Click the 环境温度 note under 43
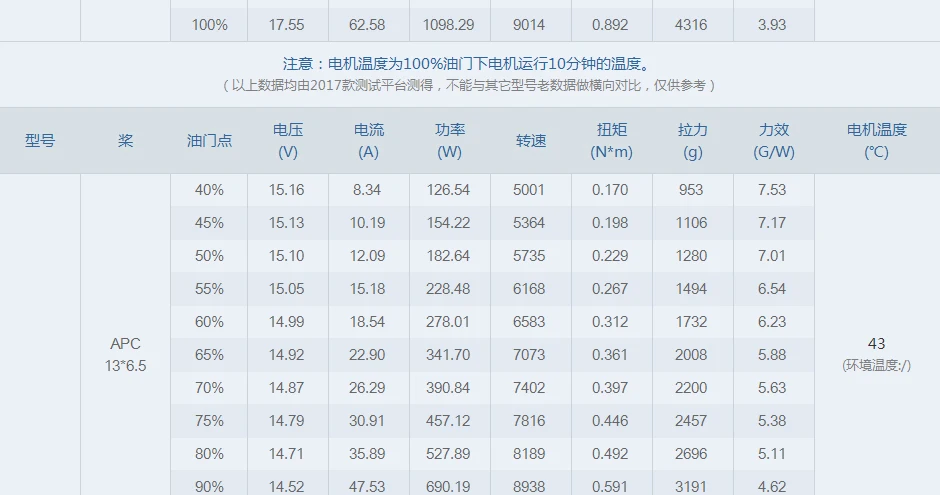The height and width of the screenshot is (495, 940). [876, 366]
